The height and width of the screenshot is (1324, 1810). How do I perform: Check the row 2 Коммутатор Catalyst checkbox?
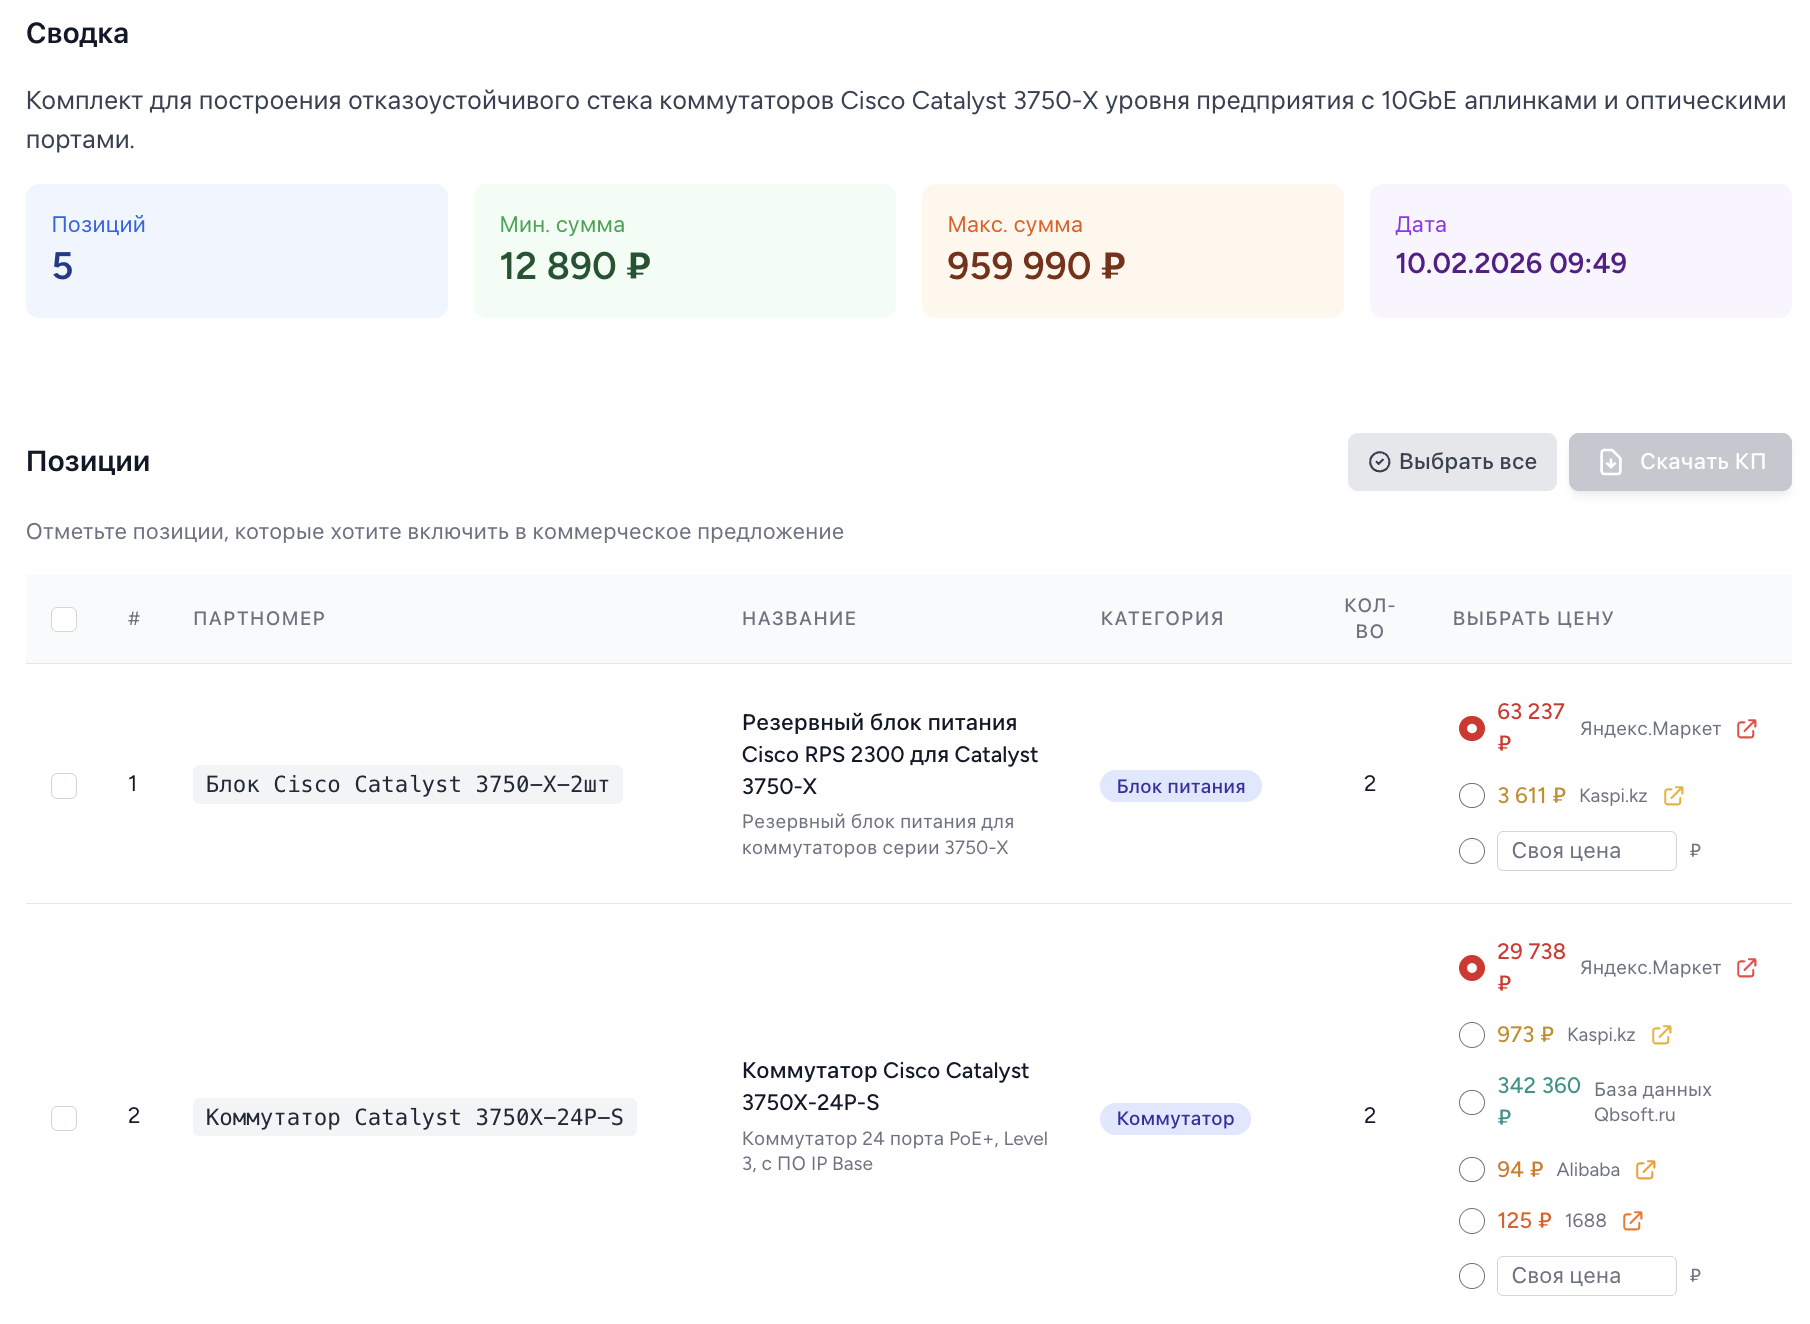click(64, 1118)
